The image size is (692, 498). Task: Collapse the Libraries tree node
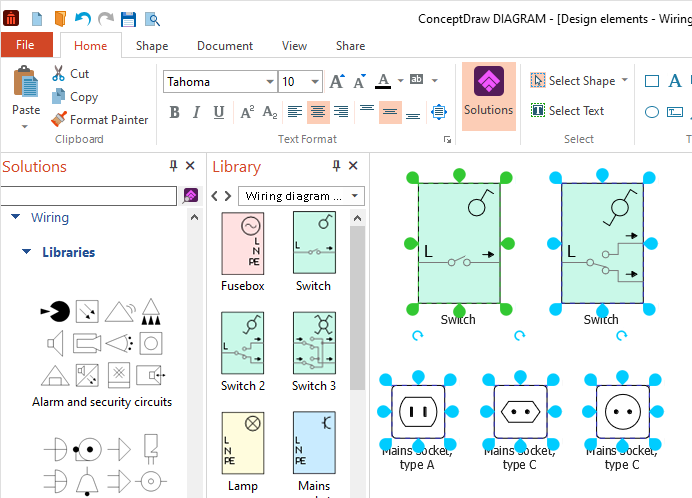26,252
